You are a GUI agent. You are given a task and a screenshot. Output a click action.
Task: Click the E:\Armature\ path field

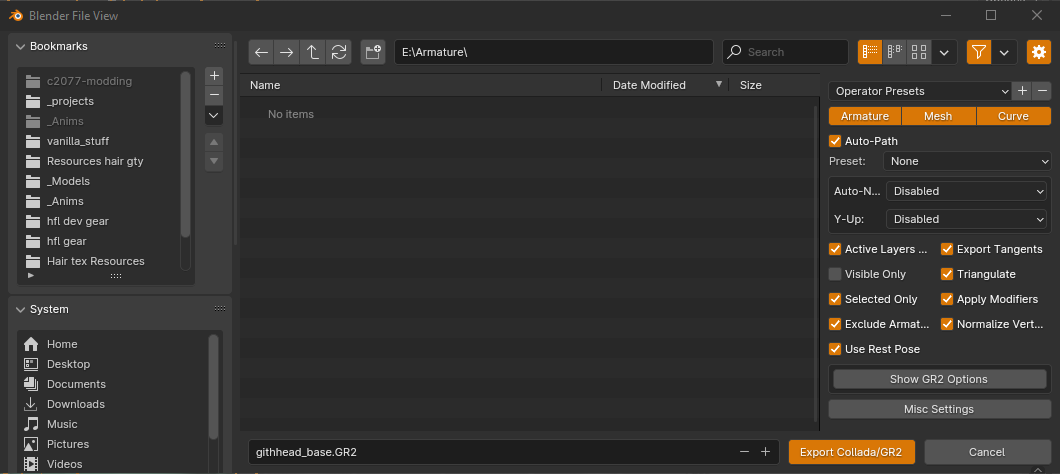[554, 52]
